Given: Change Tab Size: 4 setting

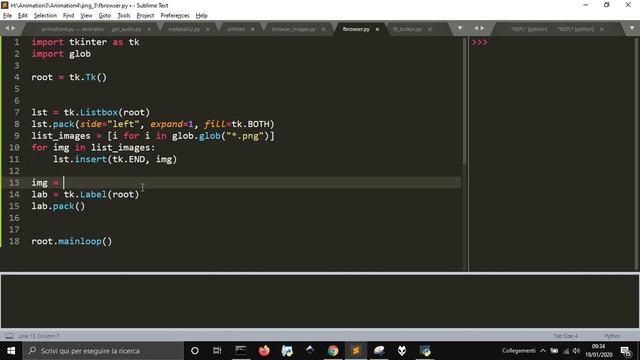Looking at the screenshot, I should point(565,336).
